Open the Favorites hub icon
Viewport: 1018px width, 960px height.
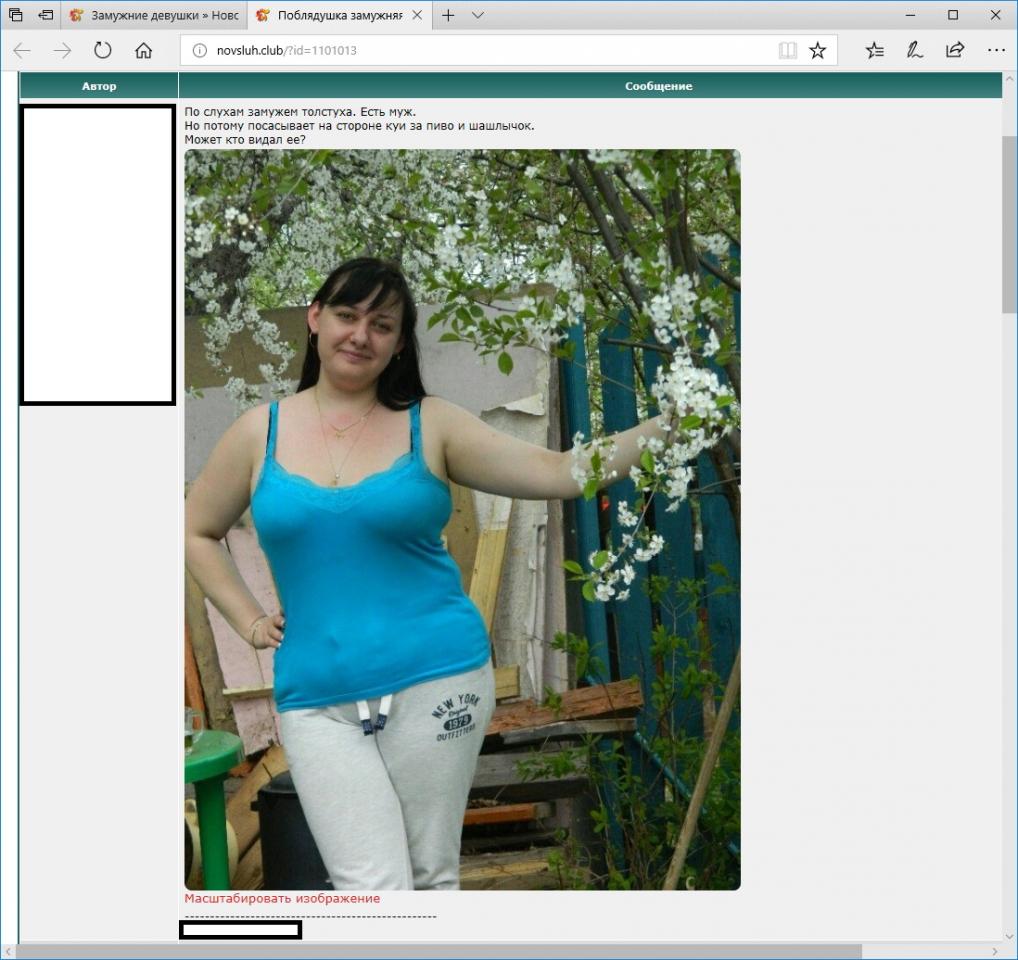click(x=874, y=50)
